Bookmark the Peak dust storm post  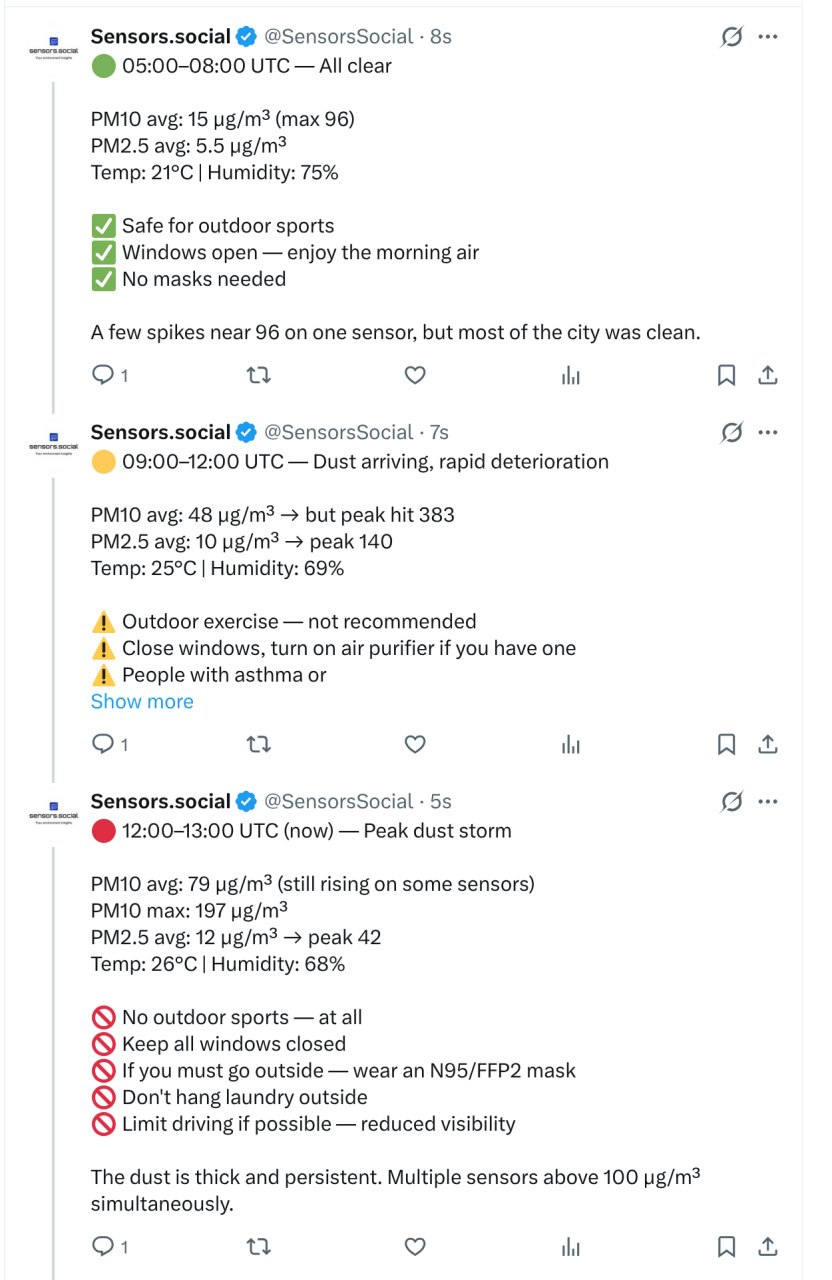(727, 1247)
